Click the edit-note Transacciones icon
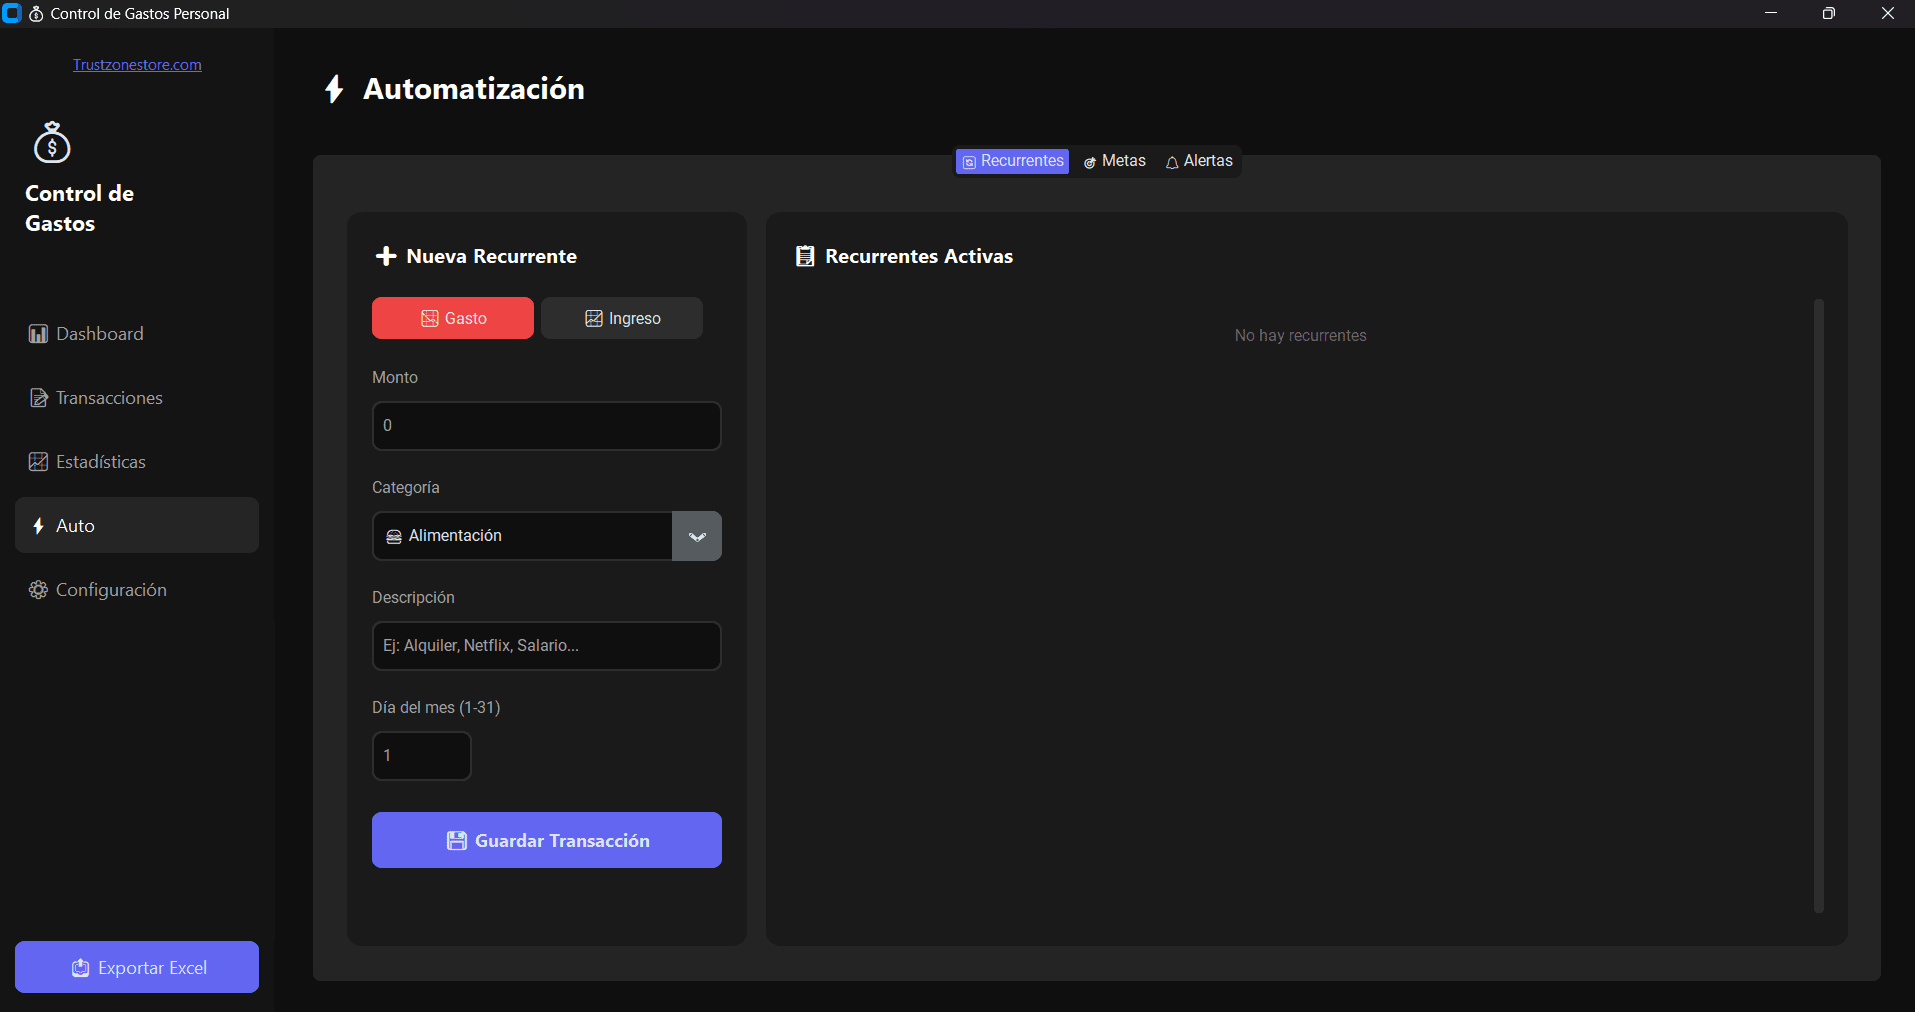This screenshot has width=1915, height=1012. tap(38, 398)
